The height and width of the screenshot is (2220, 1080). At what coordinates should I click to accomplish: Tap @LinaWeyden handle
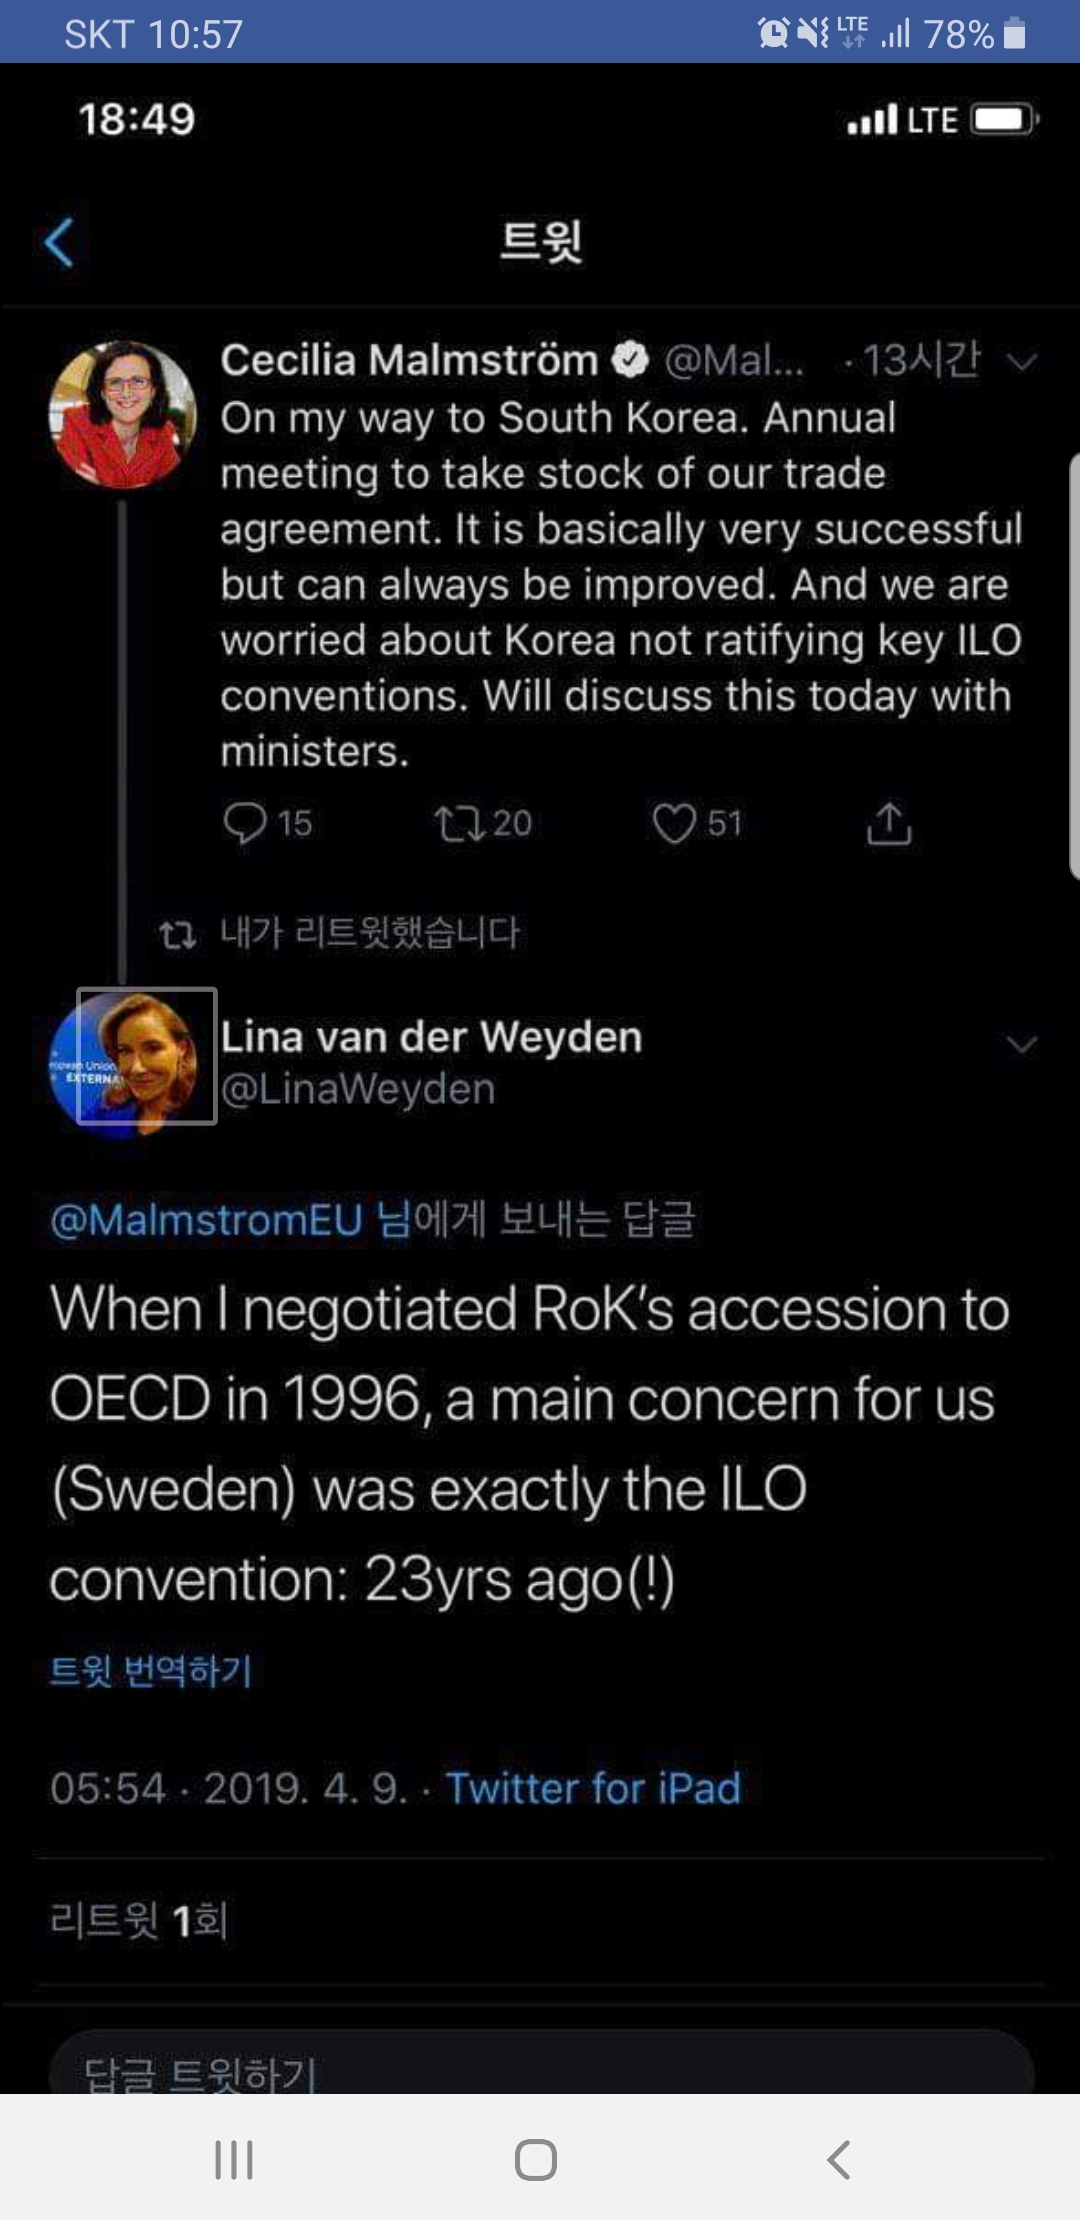pos(358,1089)
